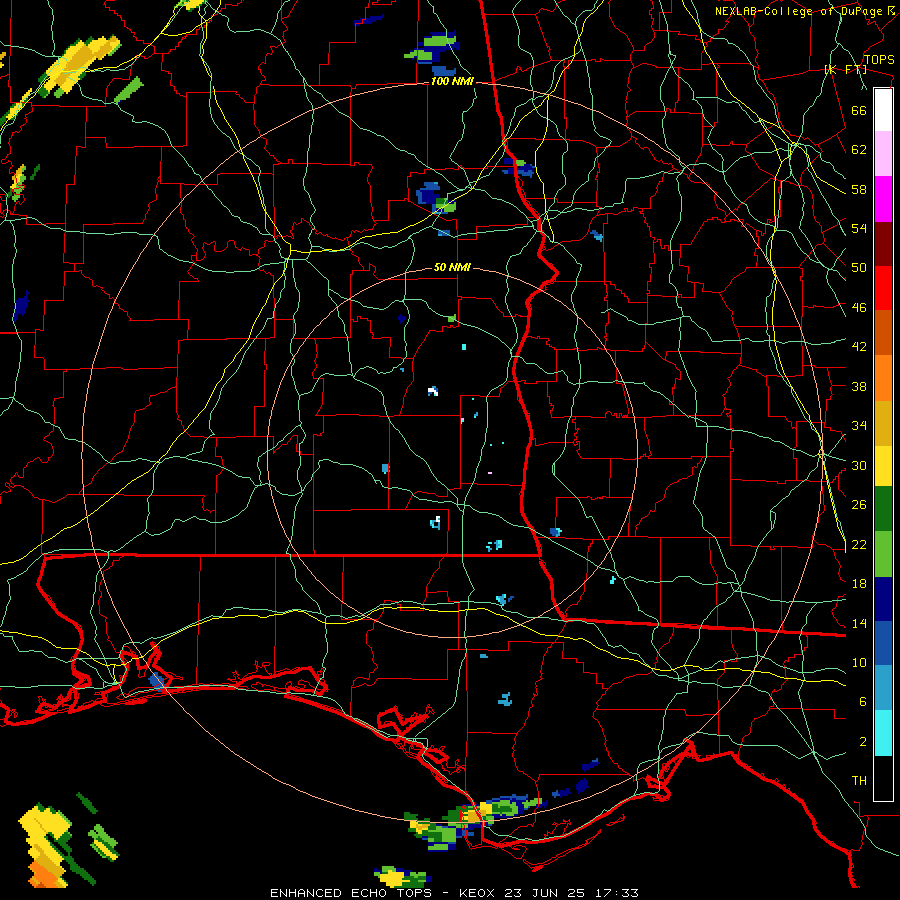
Task: Click the white swatch atop the TOPS legend
Action: click(x=883, y=110)
